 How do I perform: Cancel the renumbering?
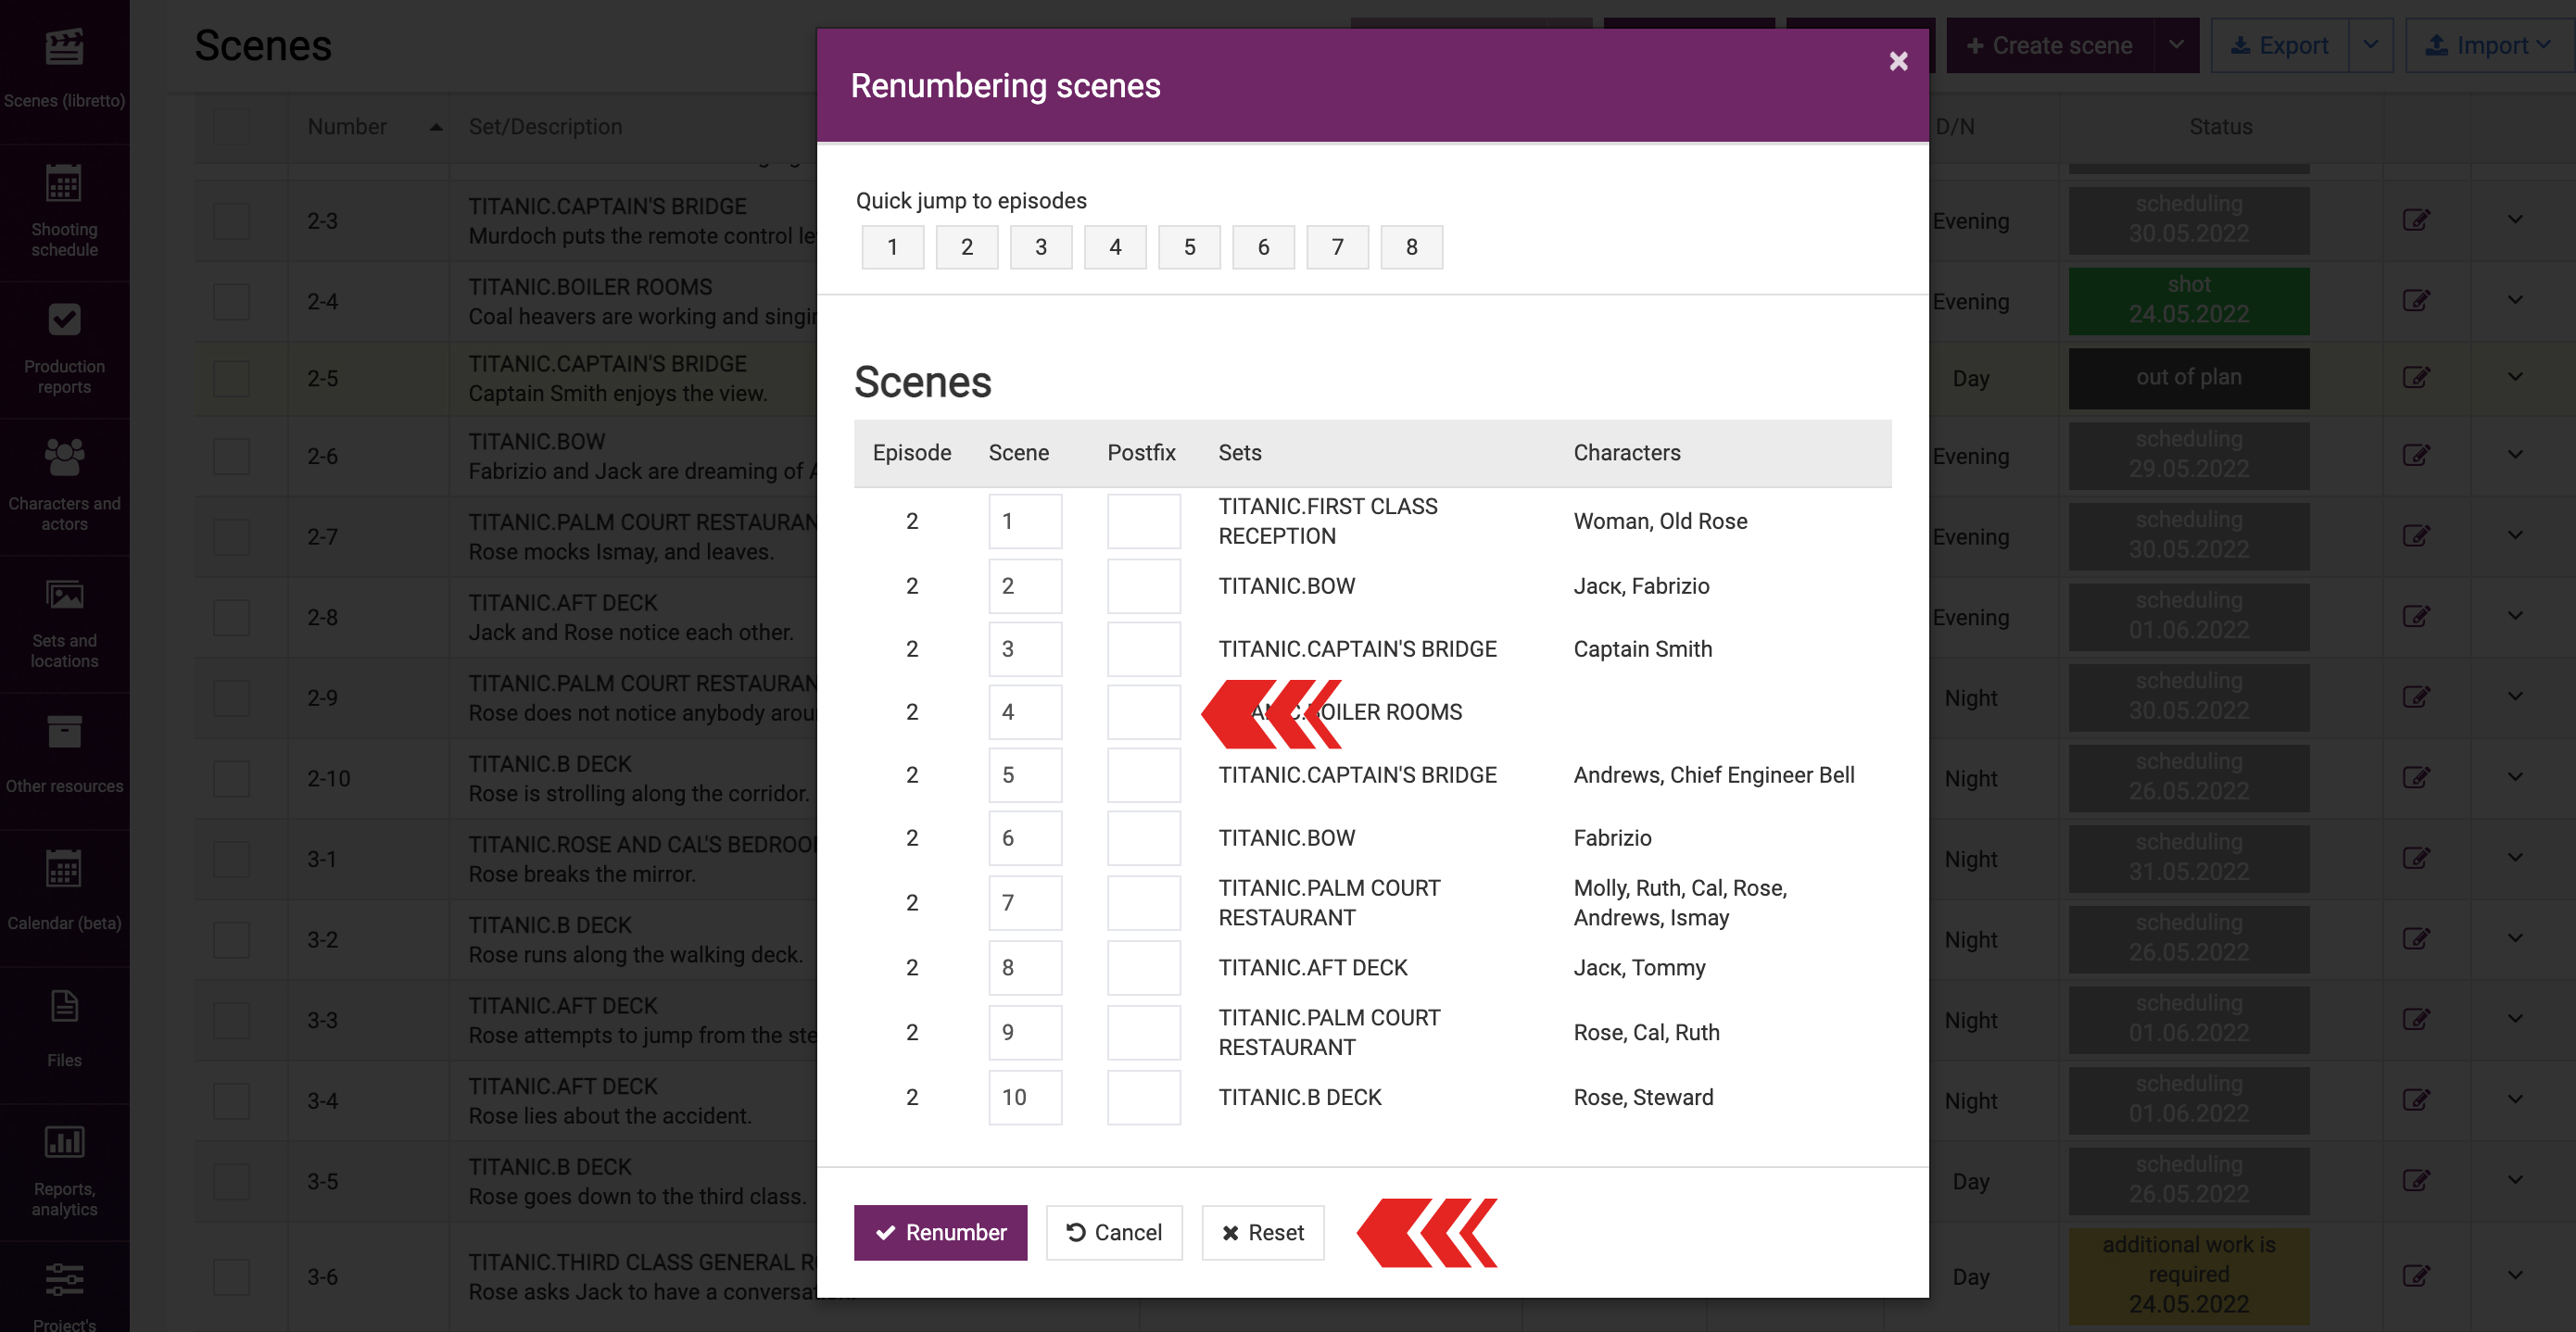pos(1114,1233)
